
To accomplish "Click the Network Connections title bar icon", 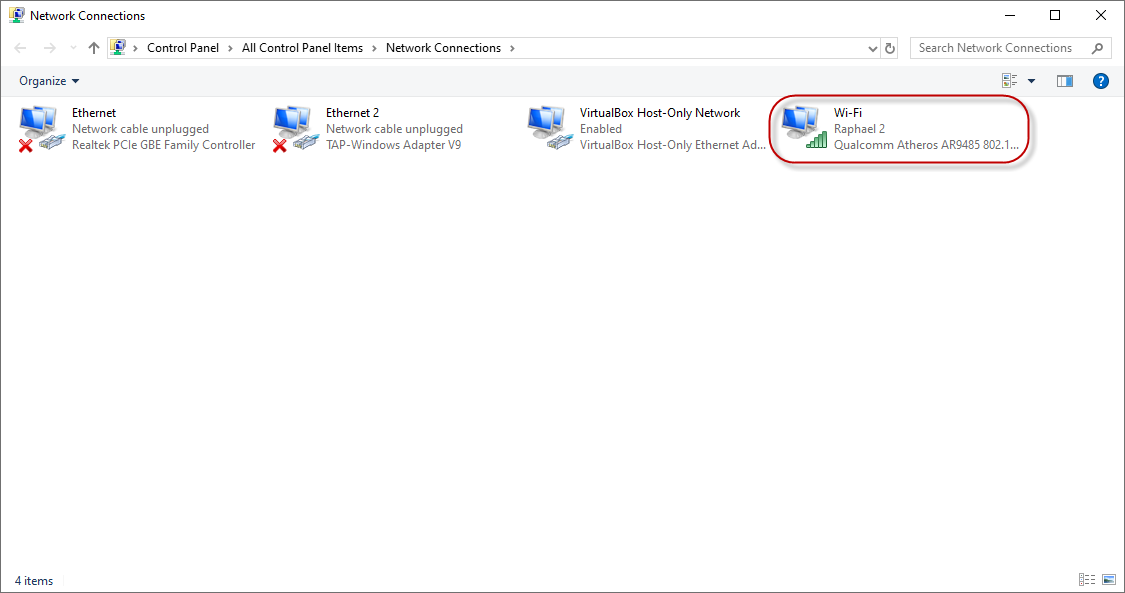I will [x=16, y=16].
